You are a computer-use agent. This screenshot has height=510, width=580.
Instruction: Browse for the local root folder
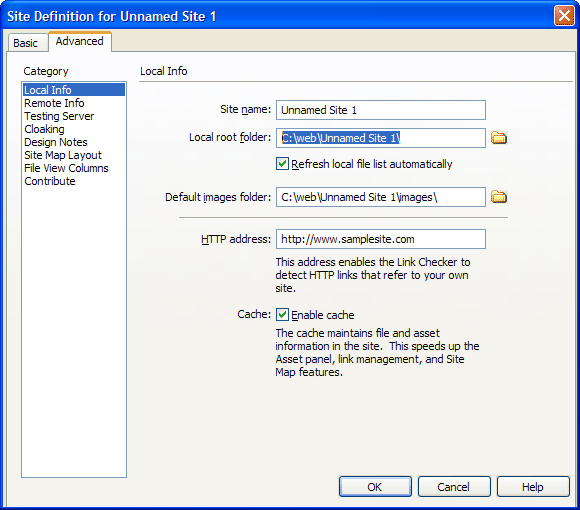499,138
